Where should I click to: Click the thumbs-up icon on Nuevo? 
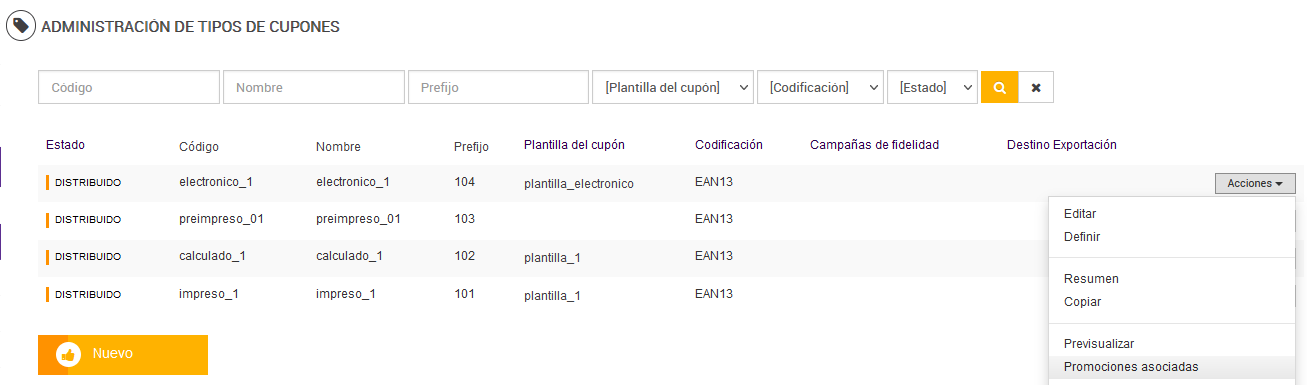69,354
